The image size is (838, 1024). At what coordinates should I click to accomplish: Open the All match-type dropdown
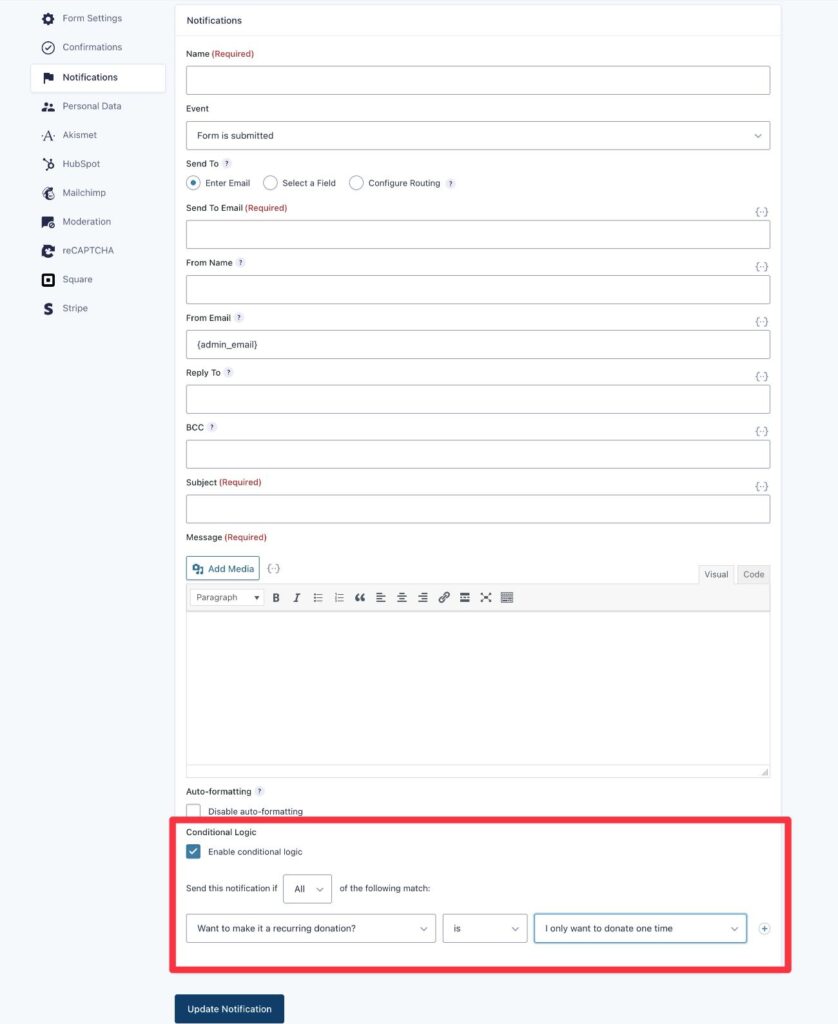point(307,889)
